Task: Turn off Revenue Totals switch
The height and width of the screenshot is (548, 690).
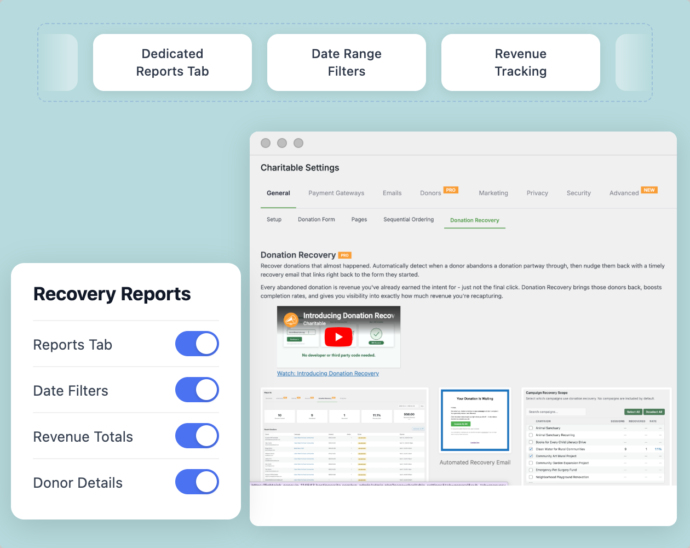Action: pos(197,436)
